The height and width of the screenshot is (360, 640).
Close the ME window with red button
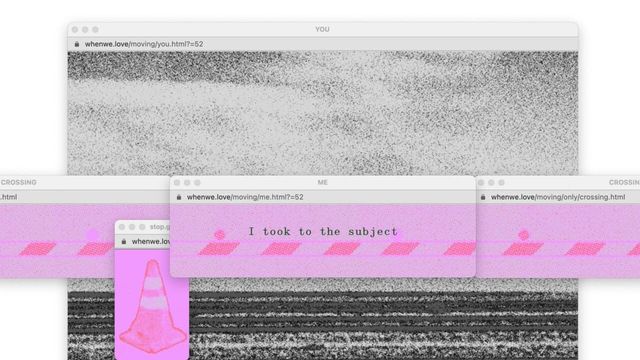(177, 182)
